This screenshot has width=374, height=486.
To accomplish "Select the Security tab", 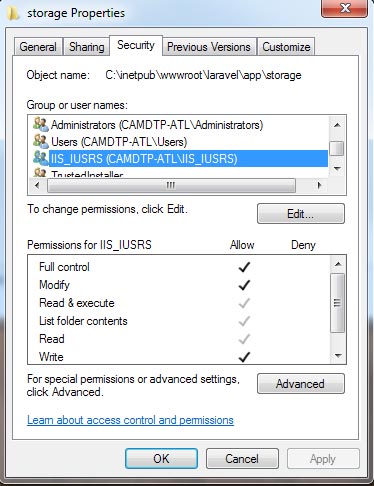I will 136,45.
